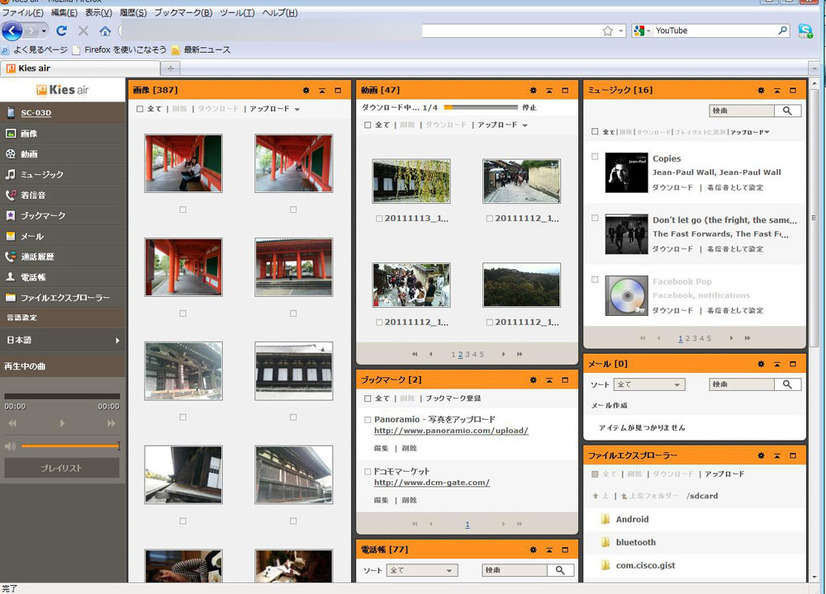
Task: Click the Firefox back arrow button
Action: (12, 31)
